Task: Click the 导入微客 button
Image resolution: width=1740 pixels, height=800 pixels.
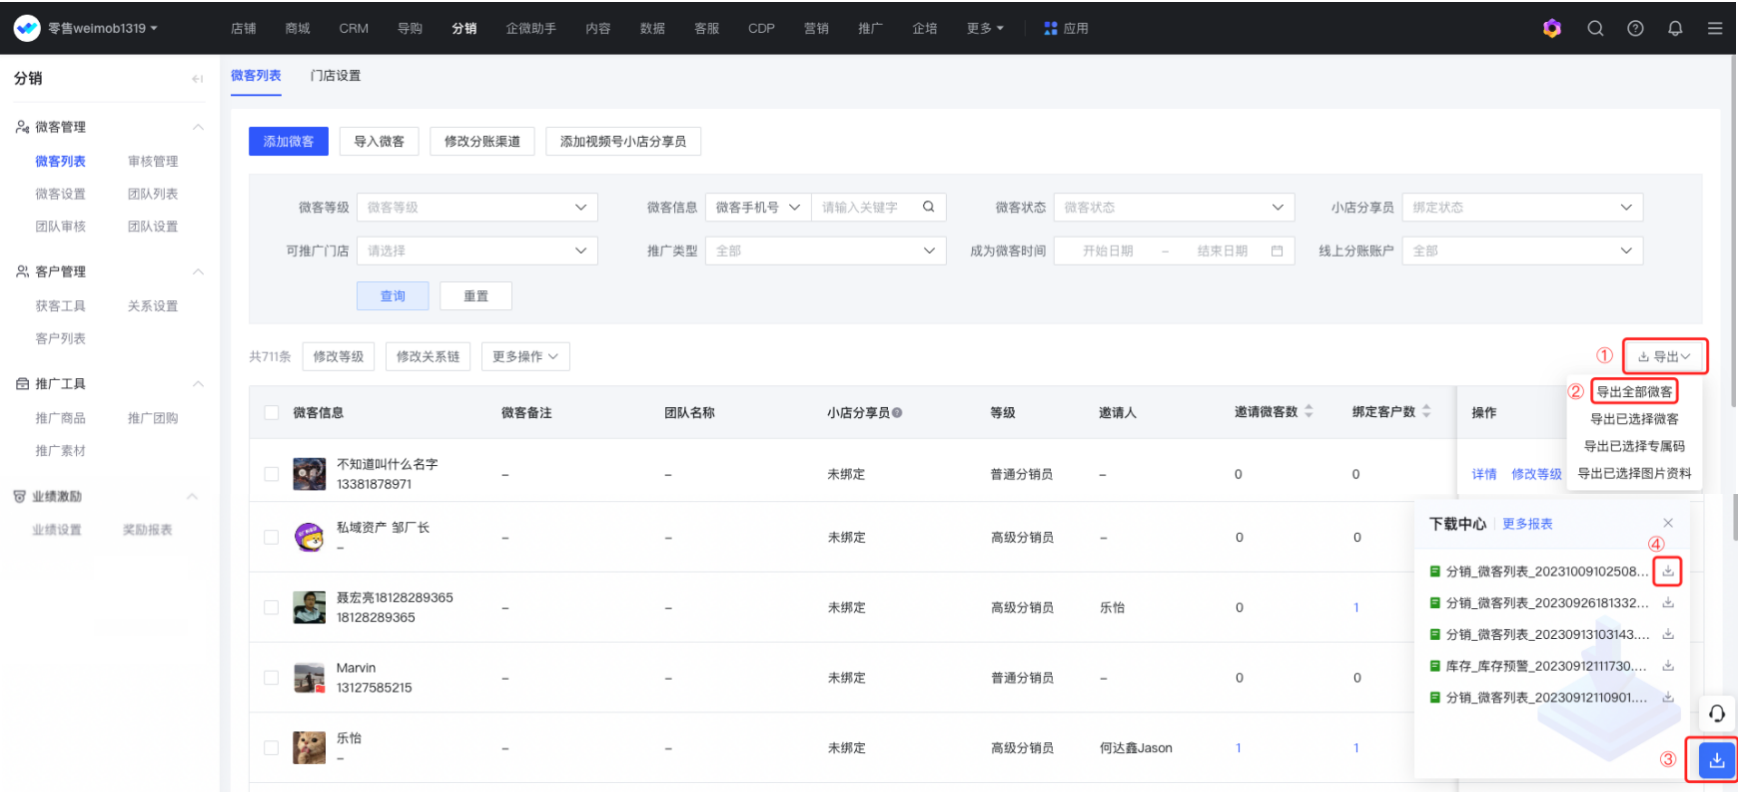Action: pyautogui.click(x=379, y=142)
